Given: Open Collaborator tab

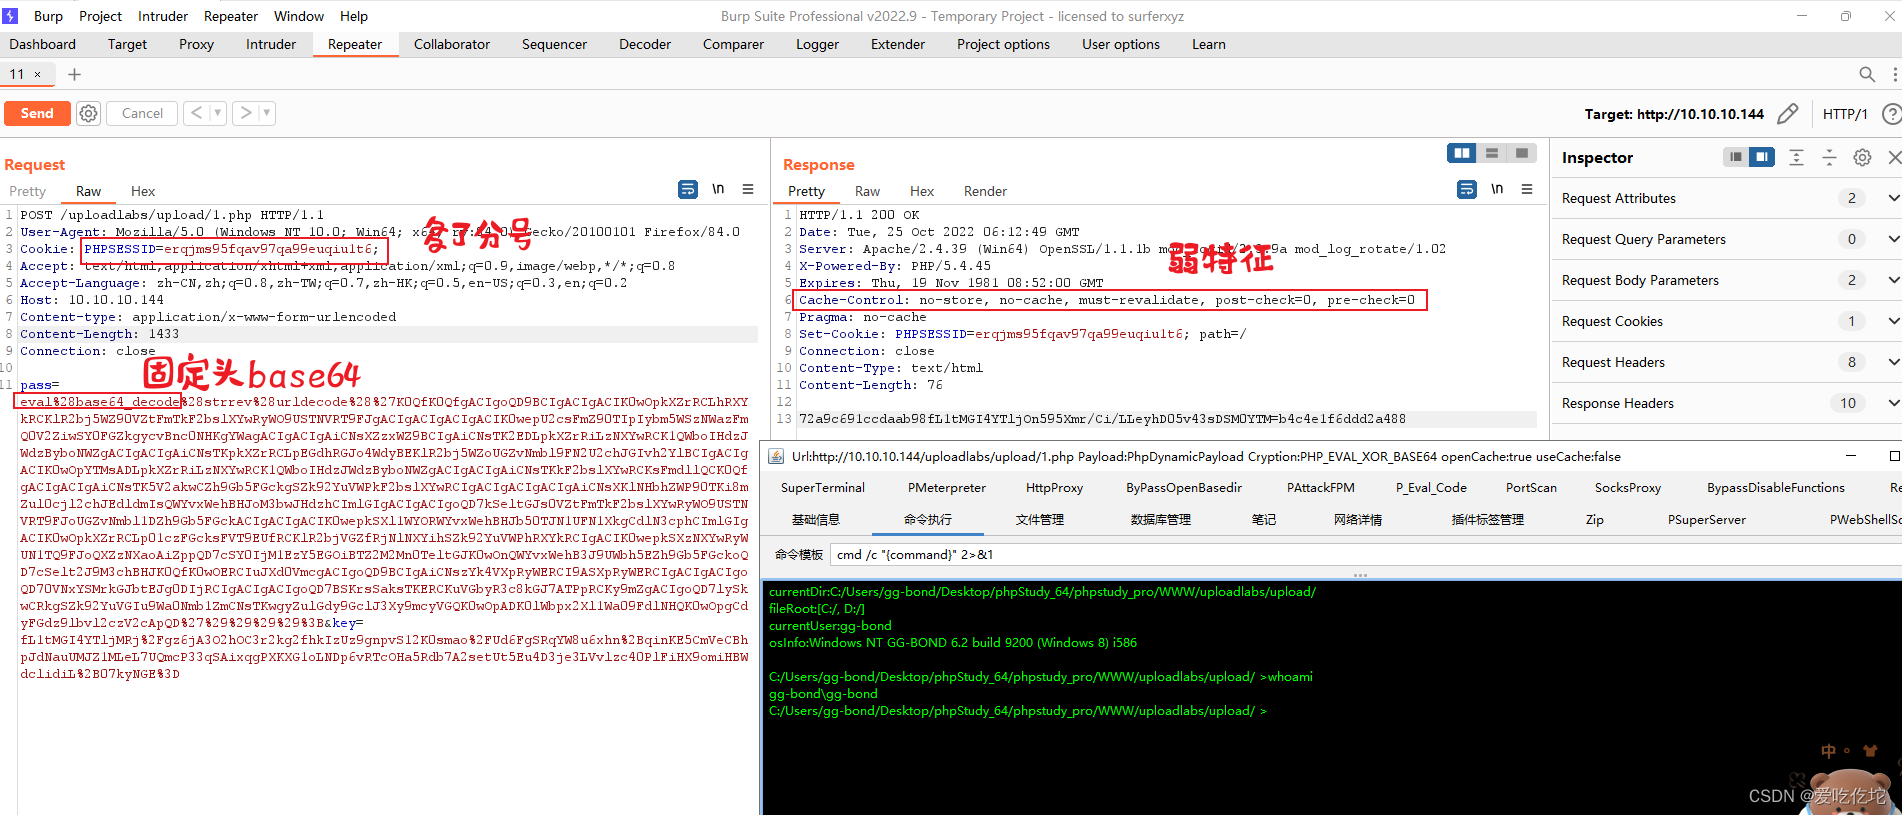Looking at the screenshot, I should click(452, 44).
